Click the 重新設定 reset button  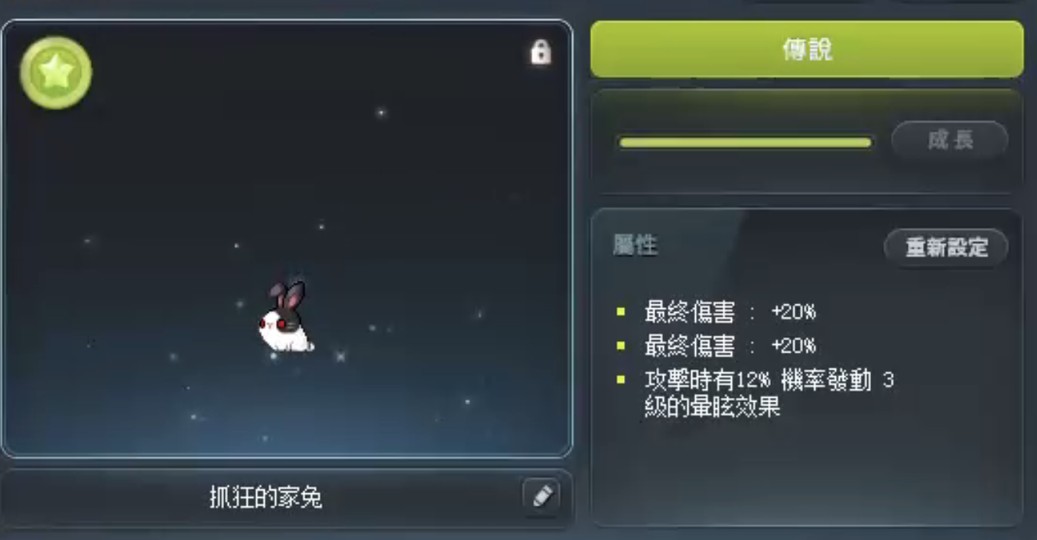coord(946,247)
